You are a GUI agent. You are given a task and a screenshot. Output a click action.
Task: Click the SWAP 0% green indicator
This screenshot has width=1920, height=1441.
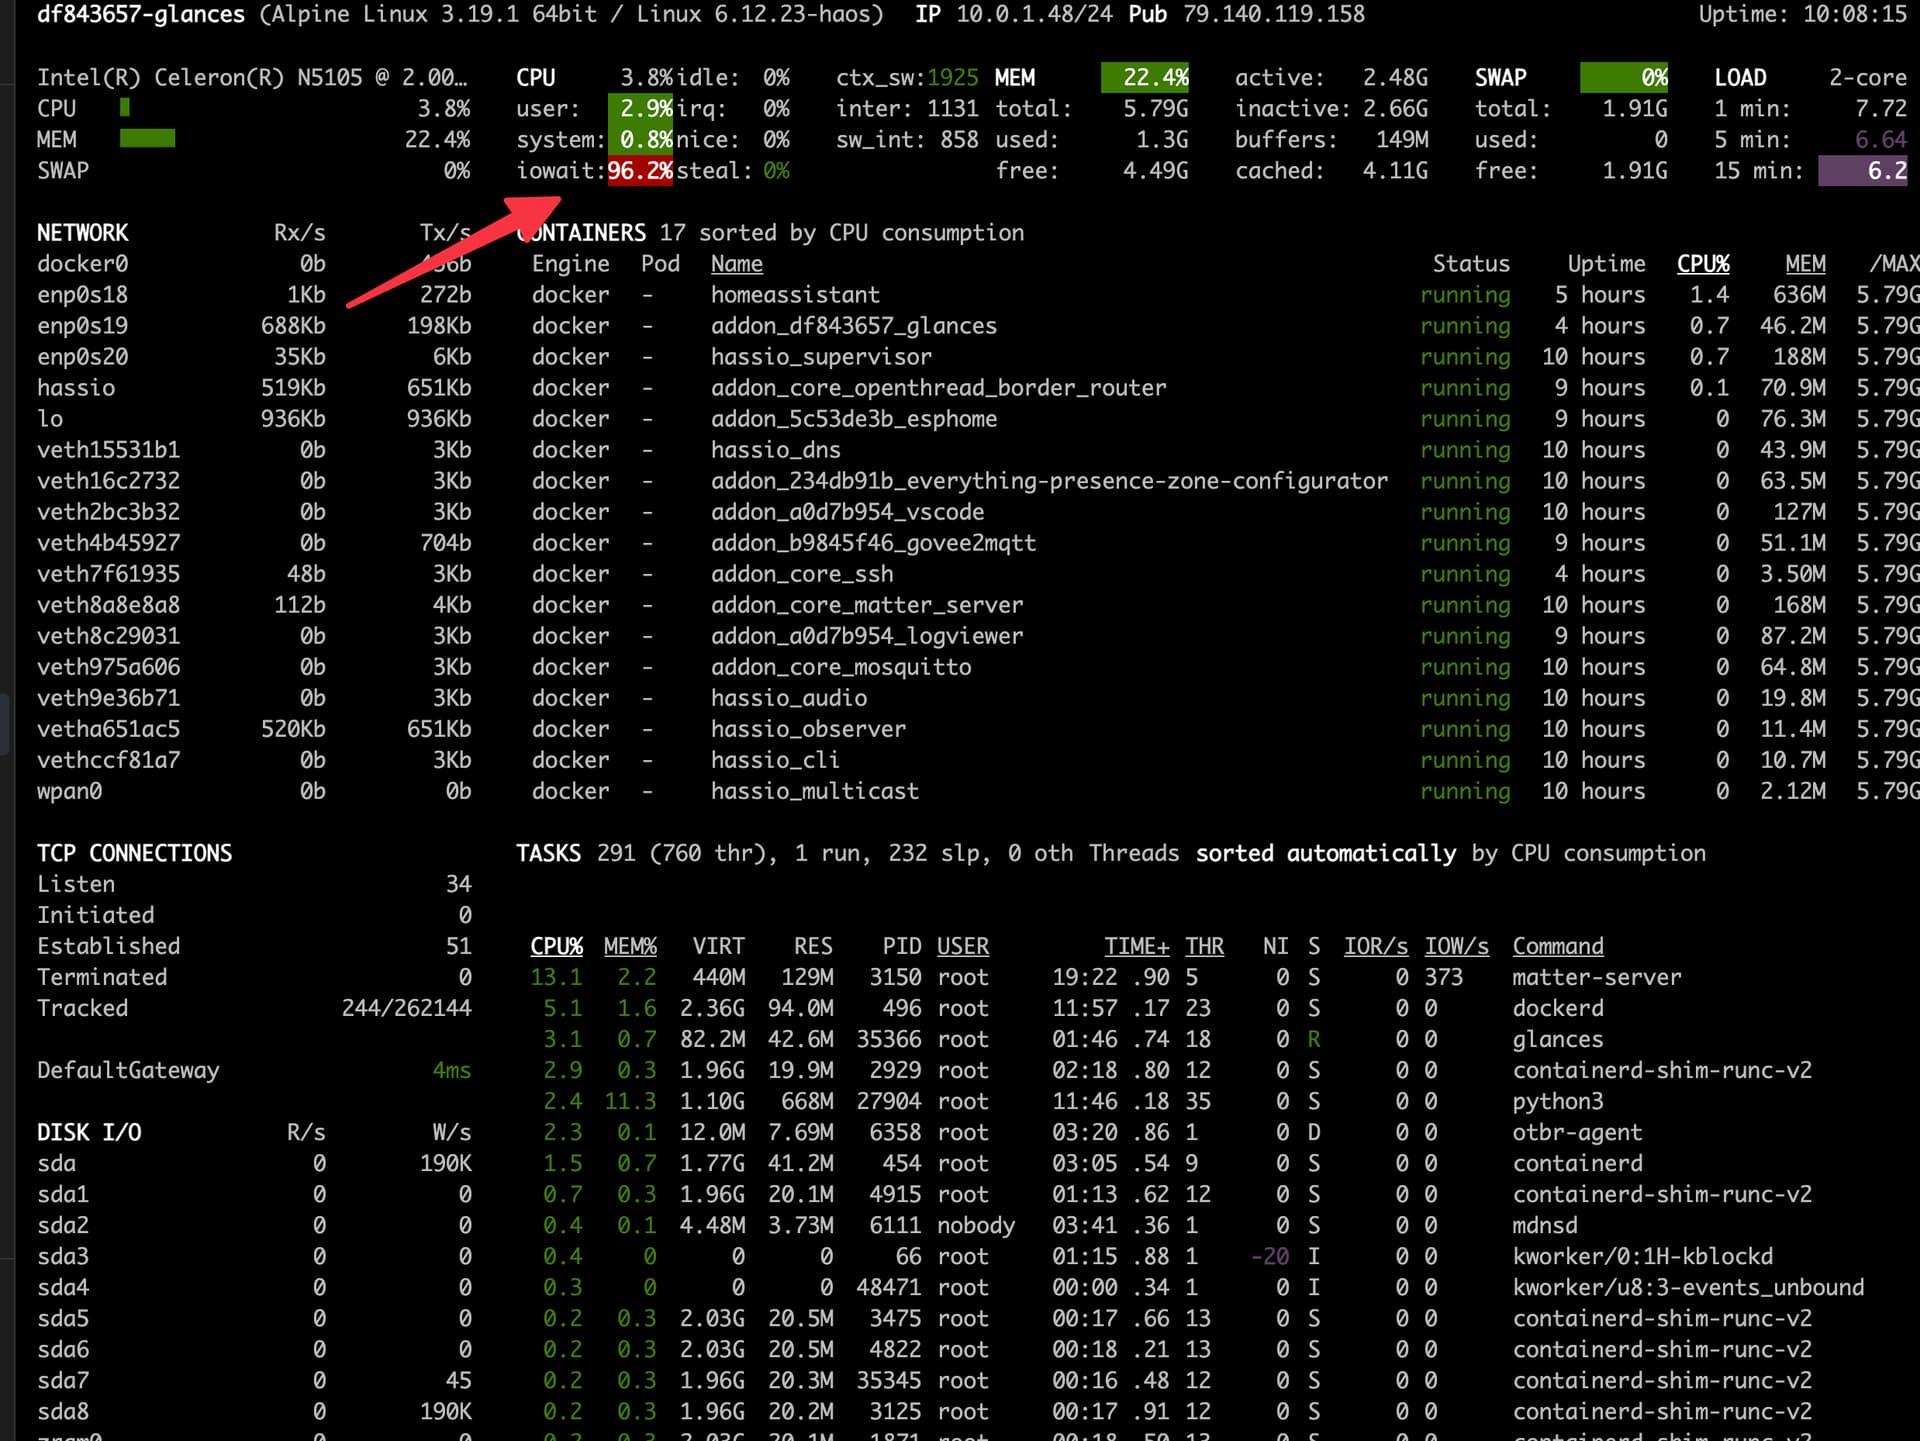click(1624, 78)
